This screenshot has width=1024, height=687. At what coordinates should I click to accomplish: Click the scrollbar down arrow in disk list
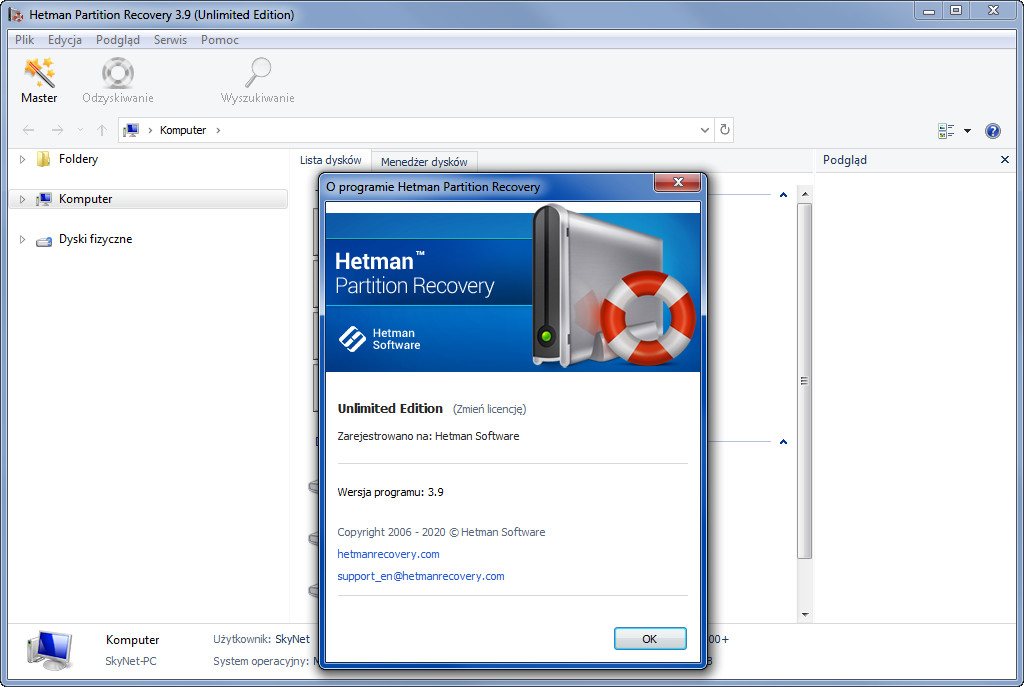[805, 615]
